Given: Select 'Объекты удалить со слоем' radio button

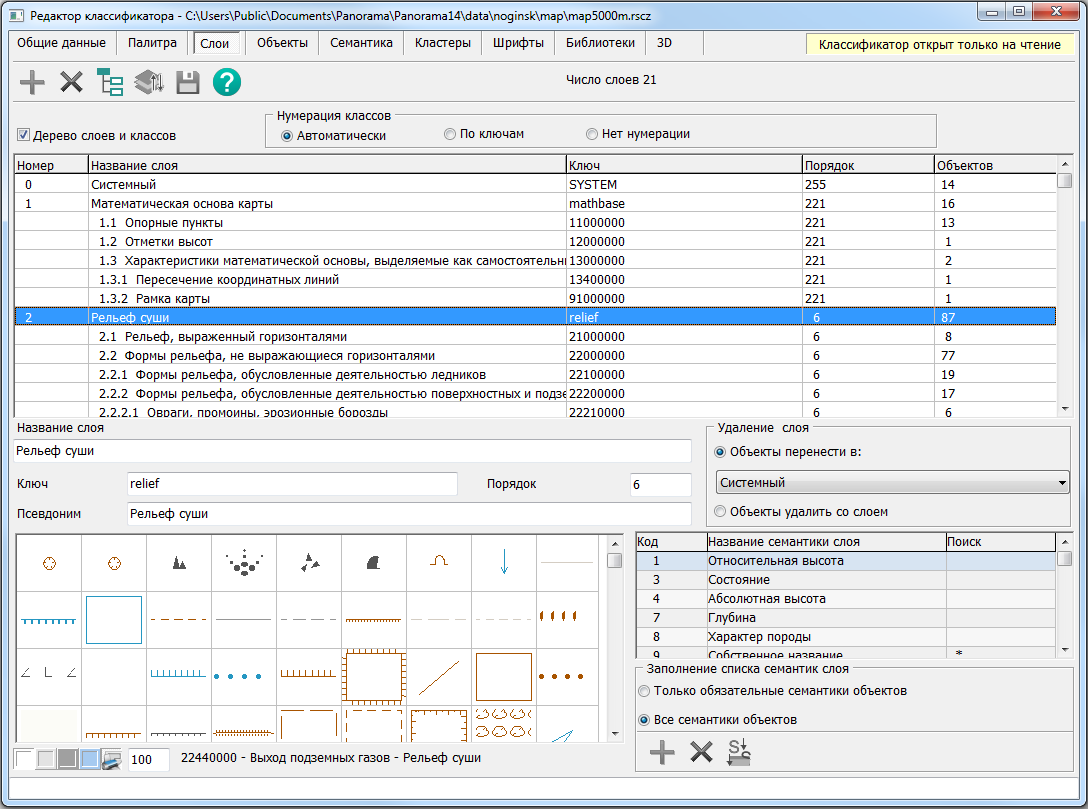Looking at the screenshot, I should point(721,512).
